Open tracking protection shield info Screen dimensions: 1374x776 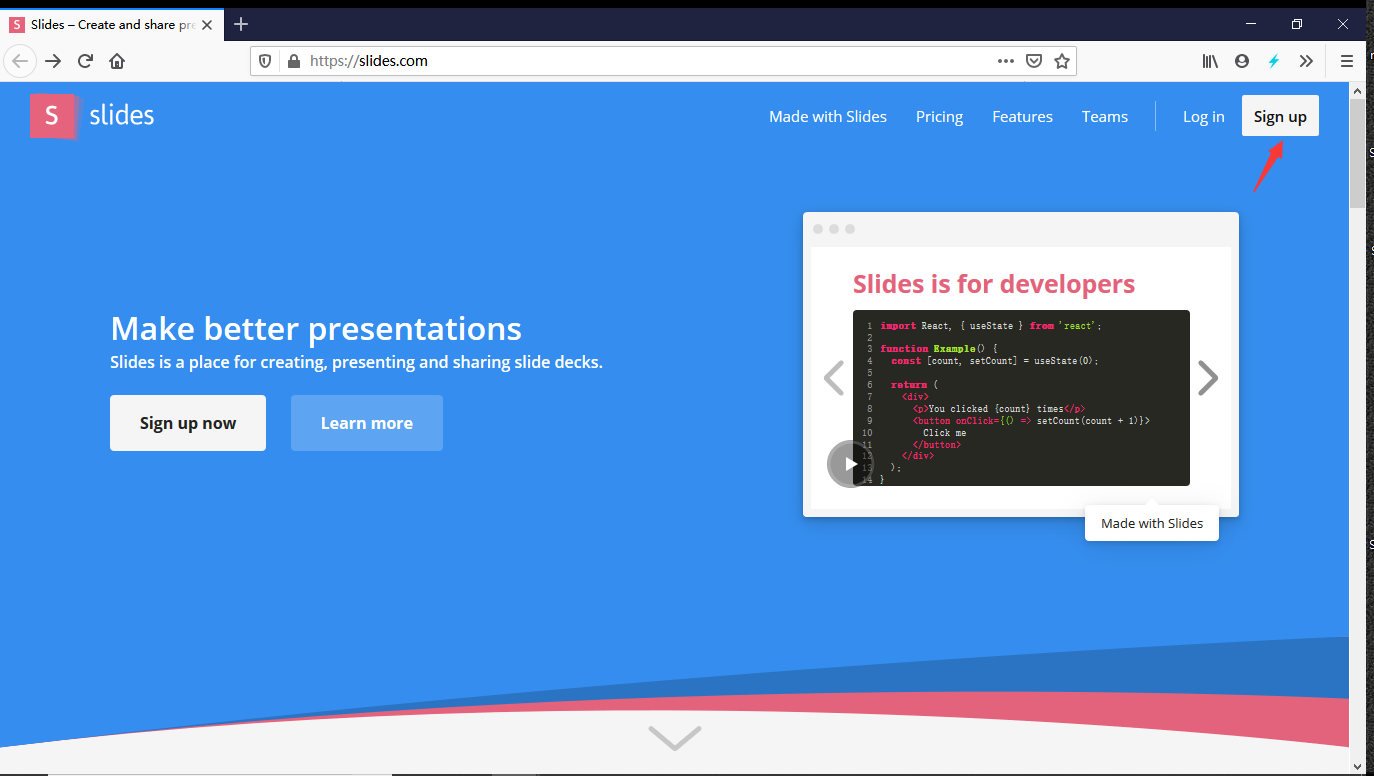point(265,61)
